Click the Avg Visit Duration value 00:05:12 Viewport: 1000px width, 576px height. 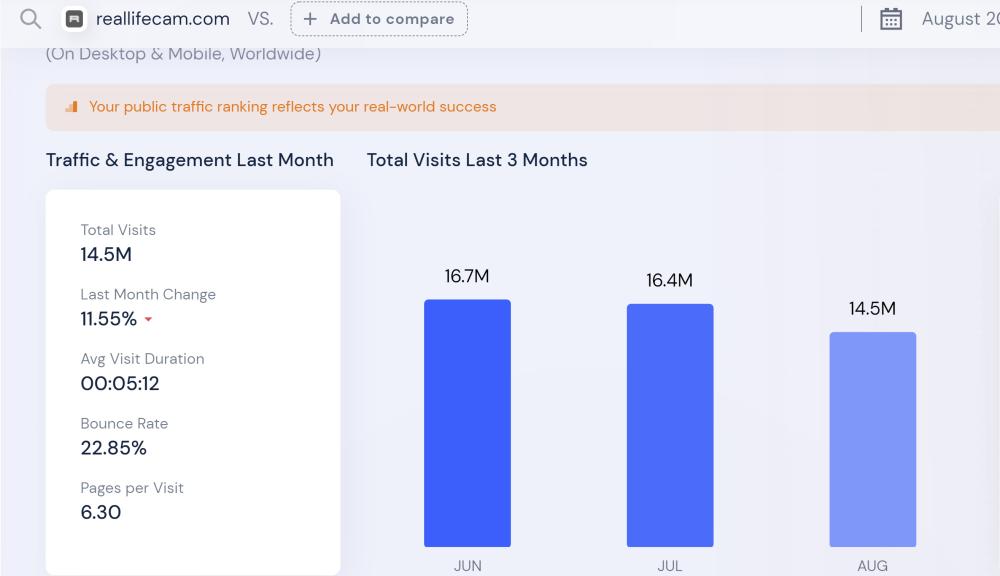pyautogui.click(x=120, y=383)
